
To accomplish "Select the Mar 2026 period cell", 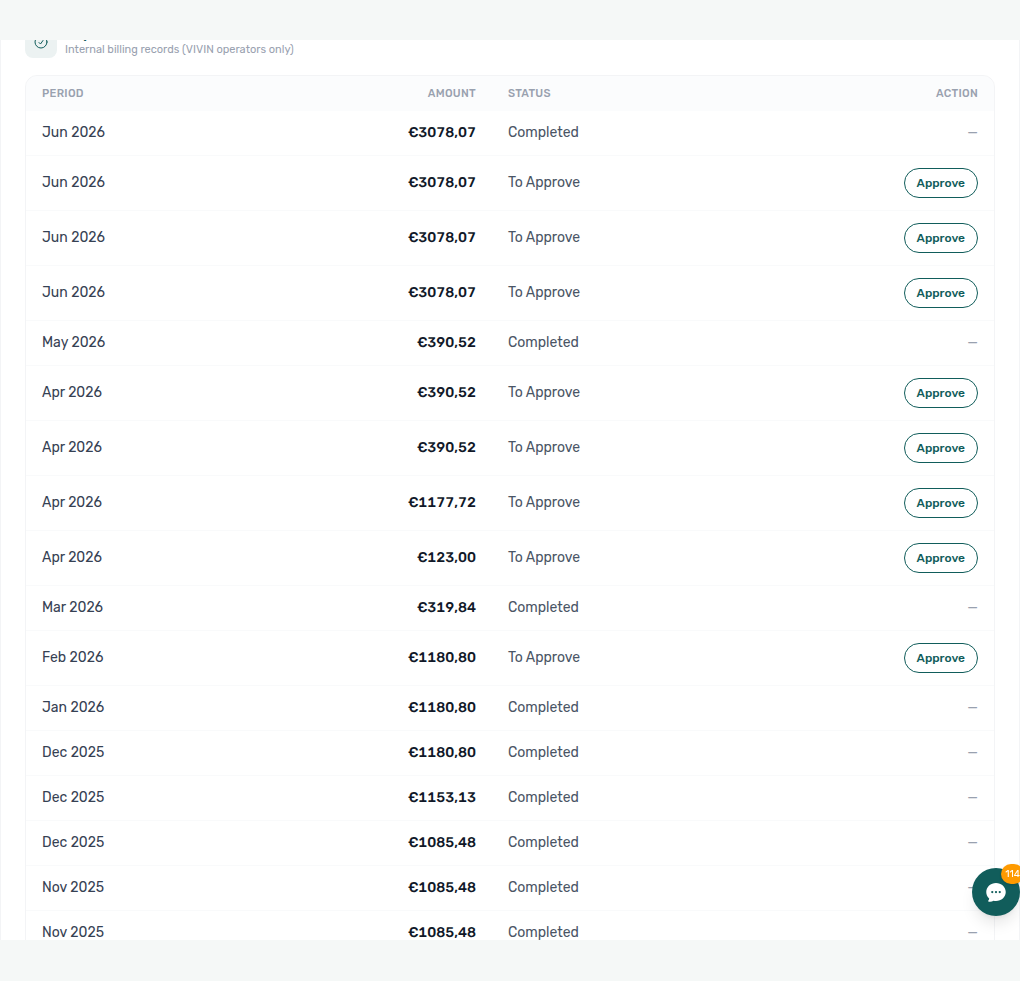I will coord(72,607).
